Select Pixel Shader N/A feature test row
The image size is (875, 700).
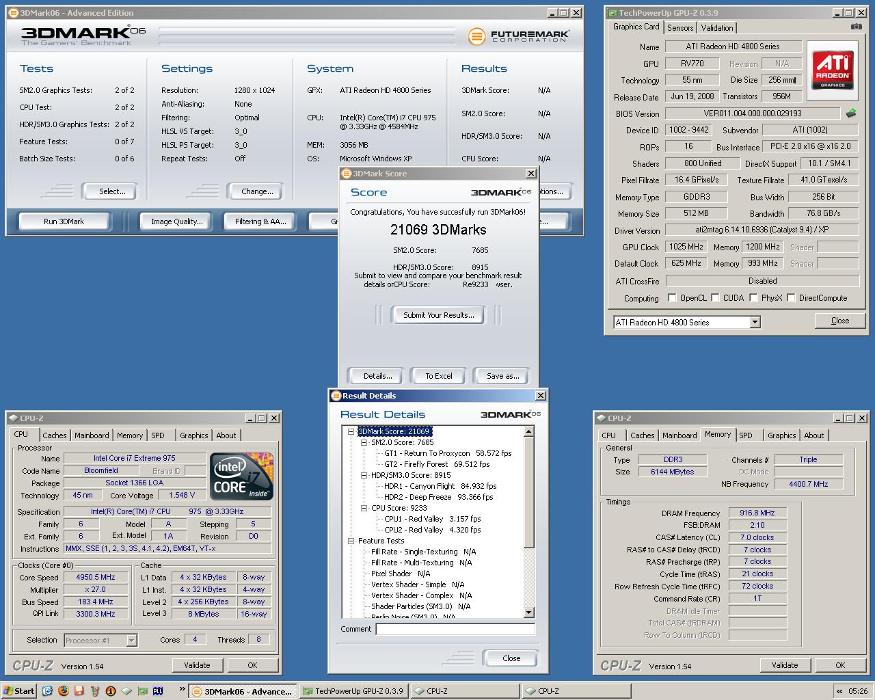point(401,573)
